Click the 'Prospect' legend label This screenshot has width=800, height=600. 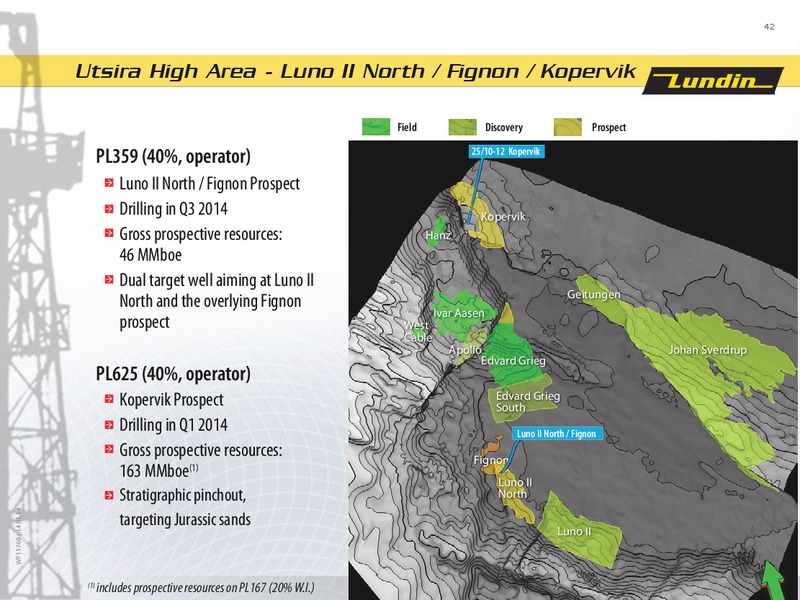(609, 127)
